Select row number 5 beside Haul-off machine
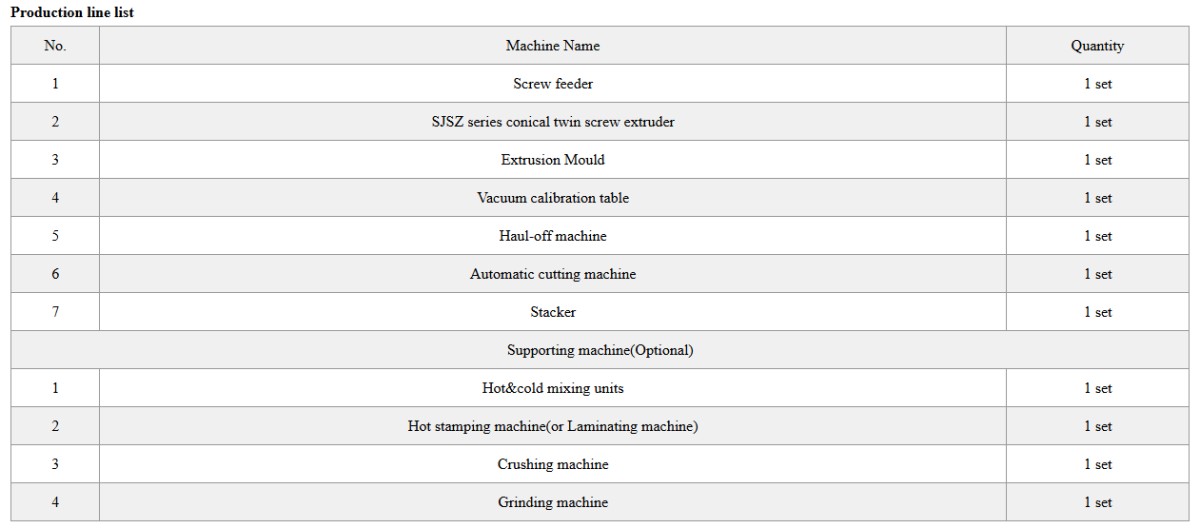 [x=55, y=236]
